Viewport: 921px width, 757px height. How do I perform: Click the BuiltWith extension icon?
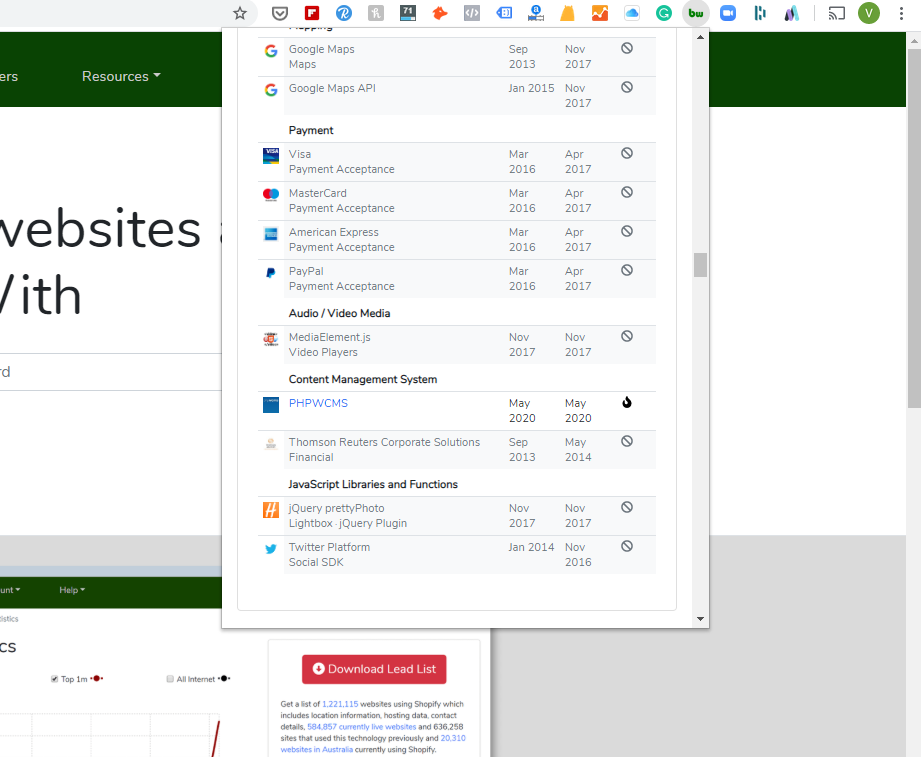(x=695, y=13)
